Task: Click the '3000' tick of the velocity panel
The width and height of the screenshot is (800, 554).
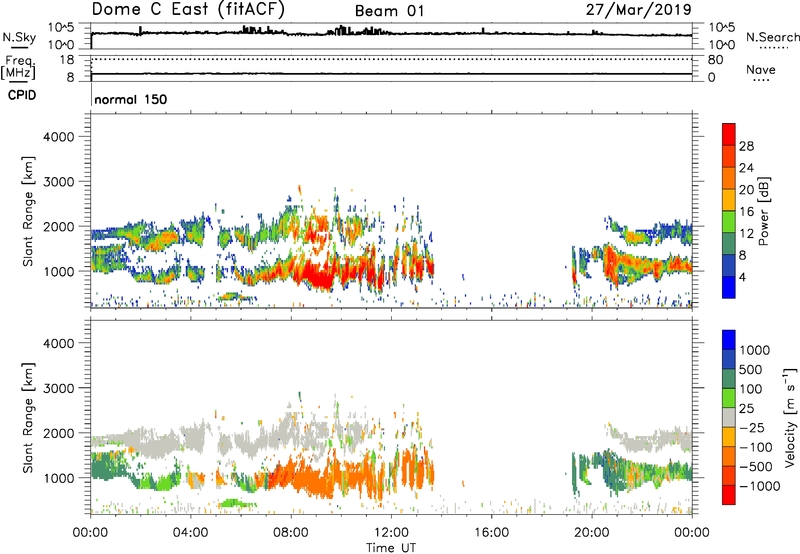Action: click(58, 388)
